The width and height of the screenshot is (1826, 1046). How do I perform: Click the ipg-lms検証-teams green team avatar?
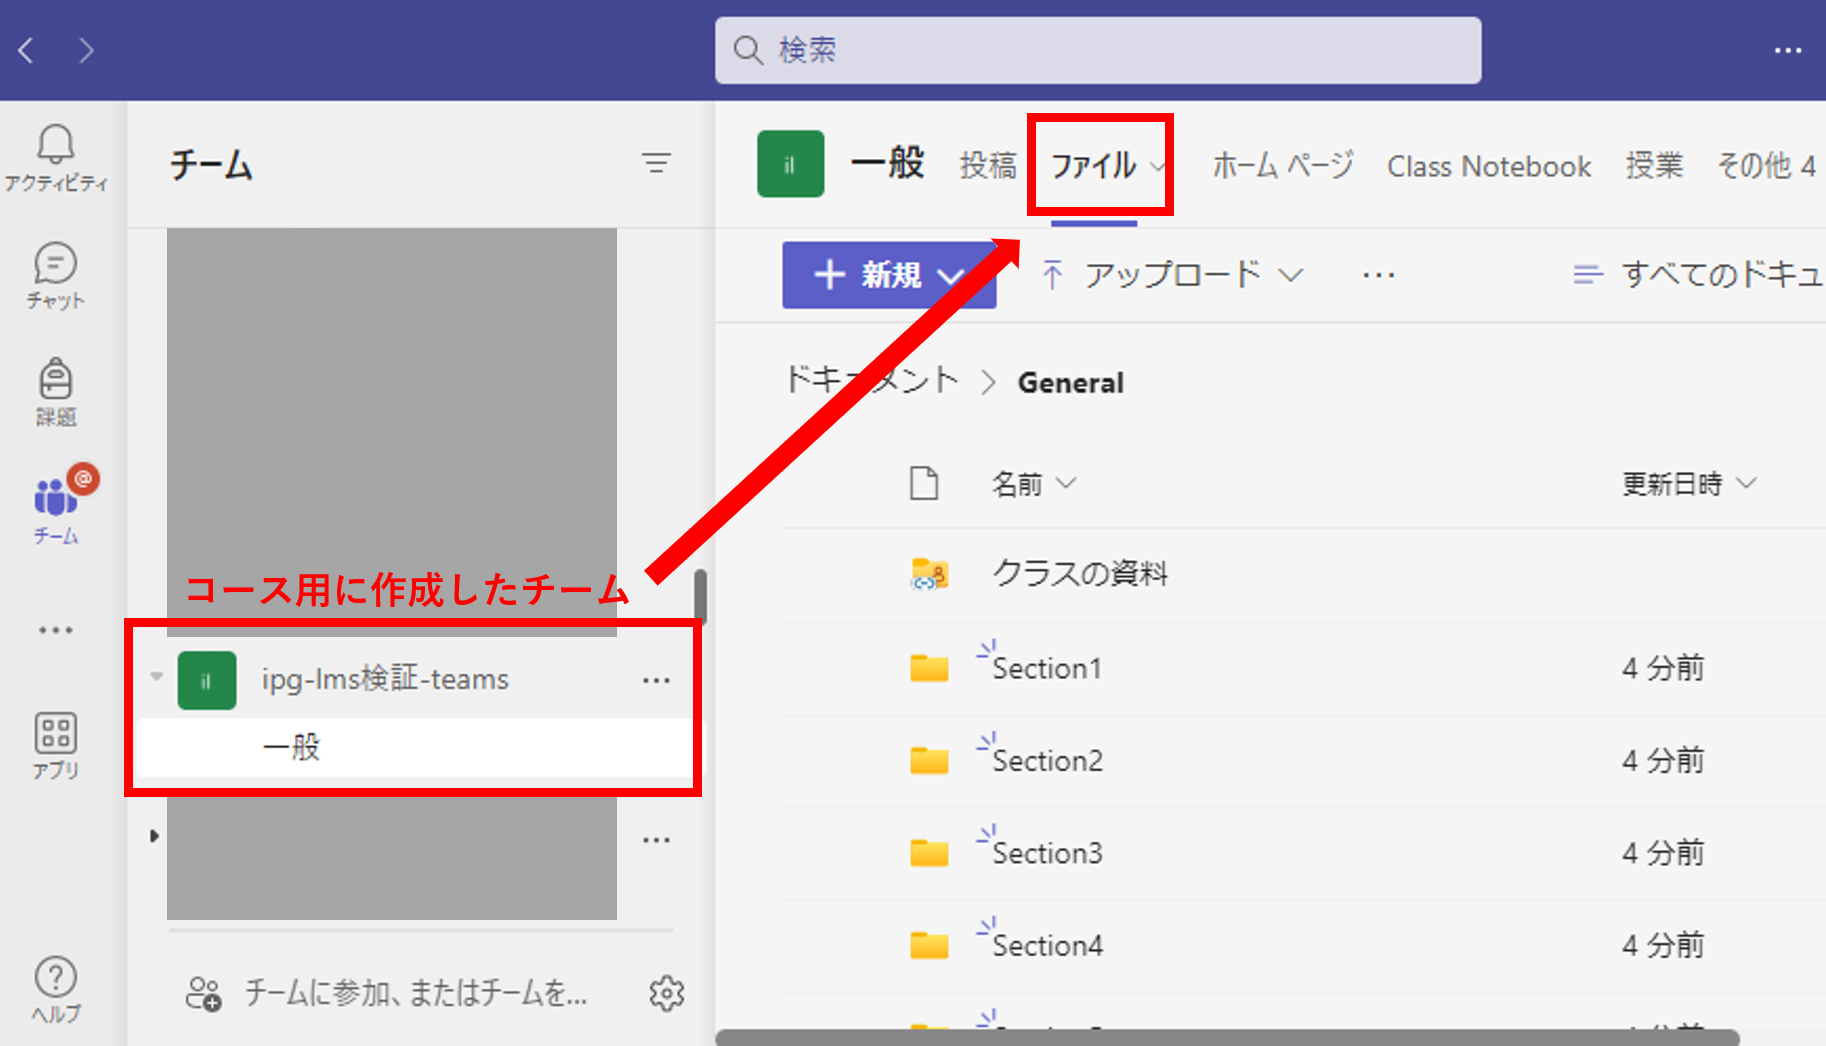pos(207,680)
